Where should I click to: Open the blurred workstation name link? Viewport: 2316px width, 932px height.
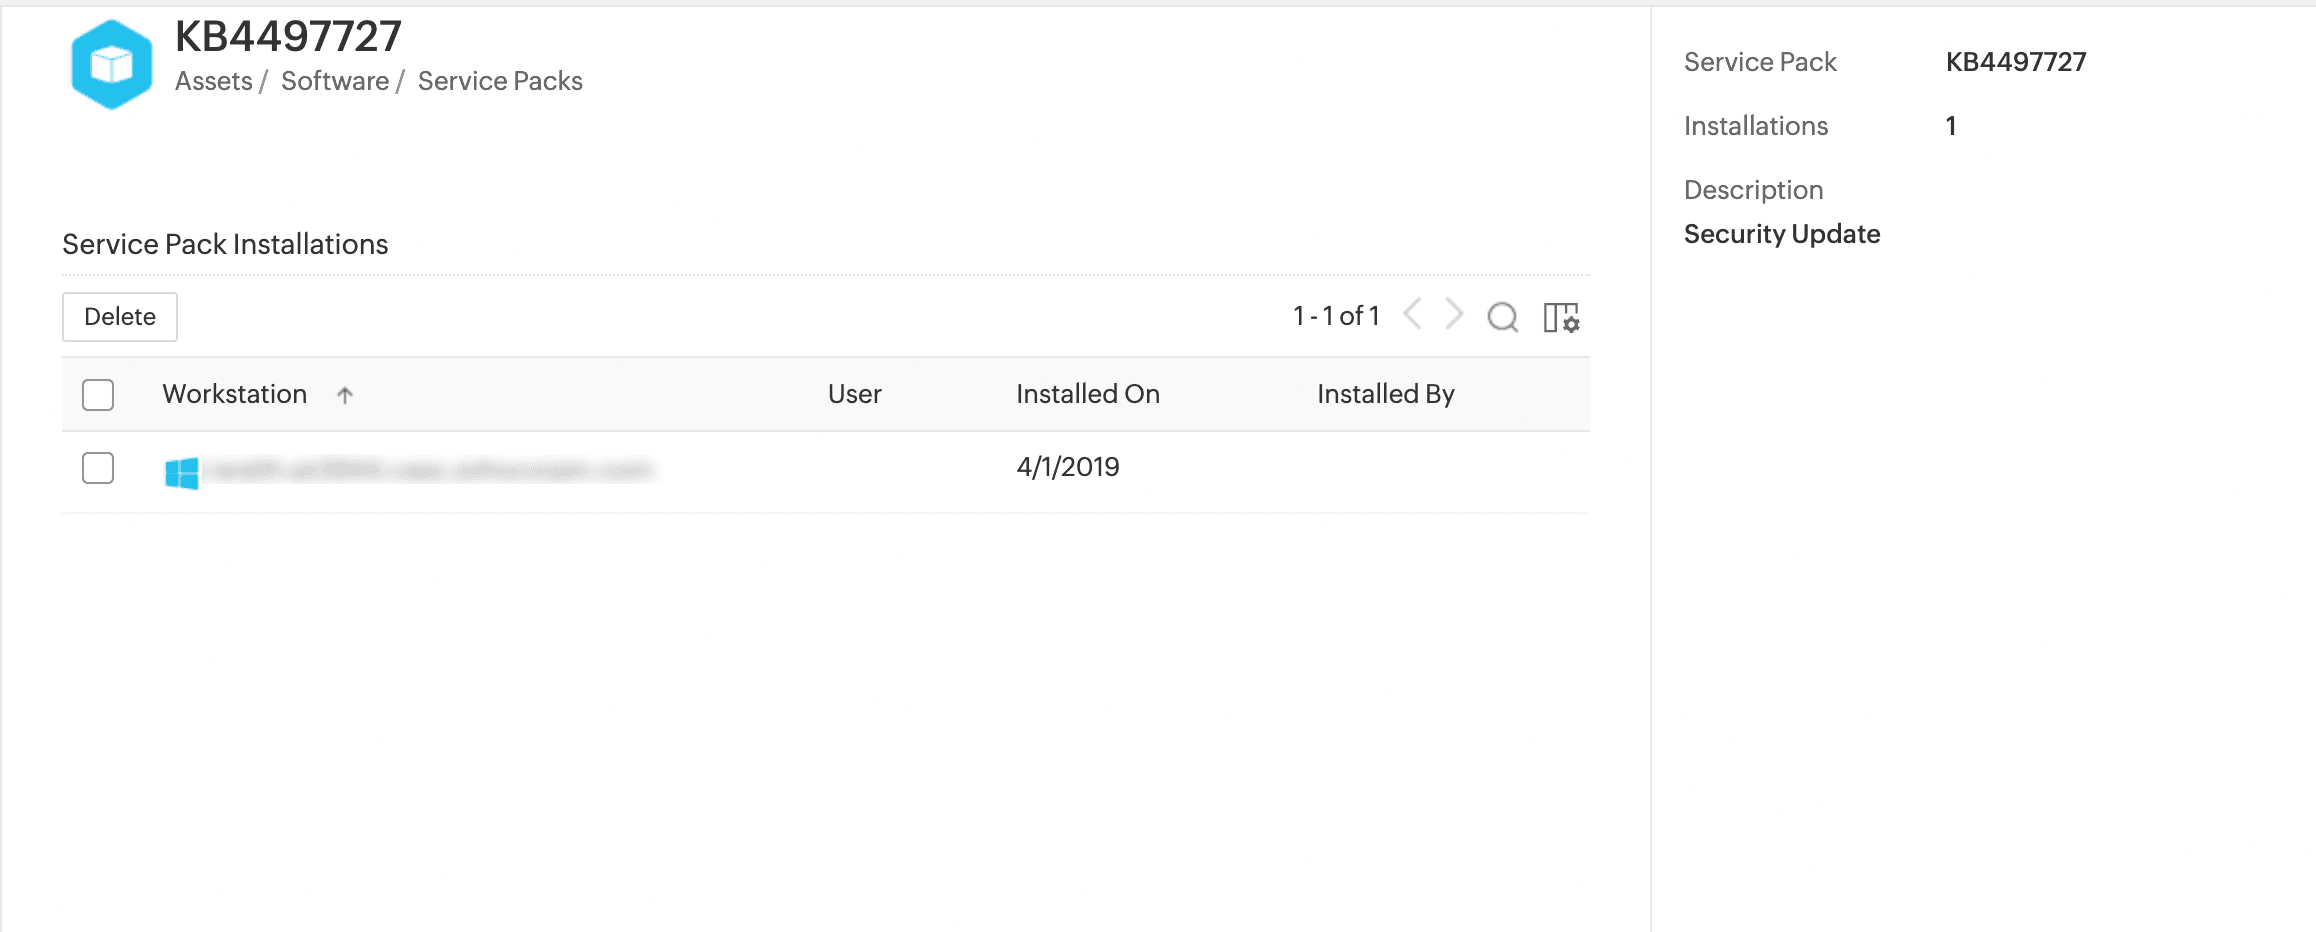click(430, 469)
